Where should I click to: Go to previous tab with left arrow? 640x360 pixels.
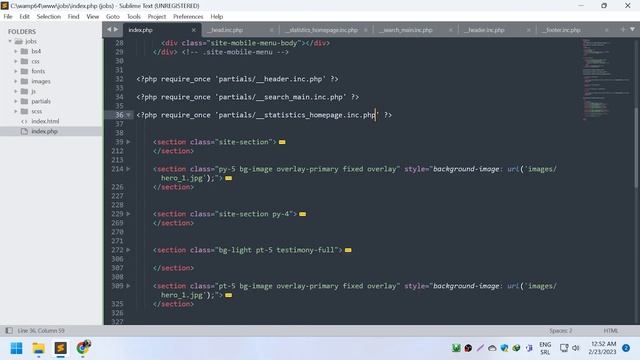coord(109,29)
